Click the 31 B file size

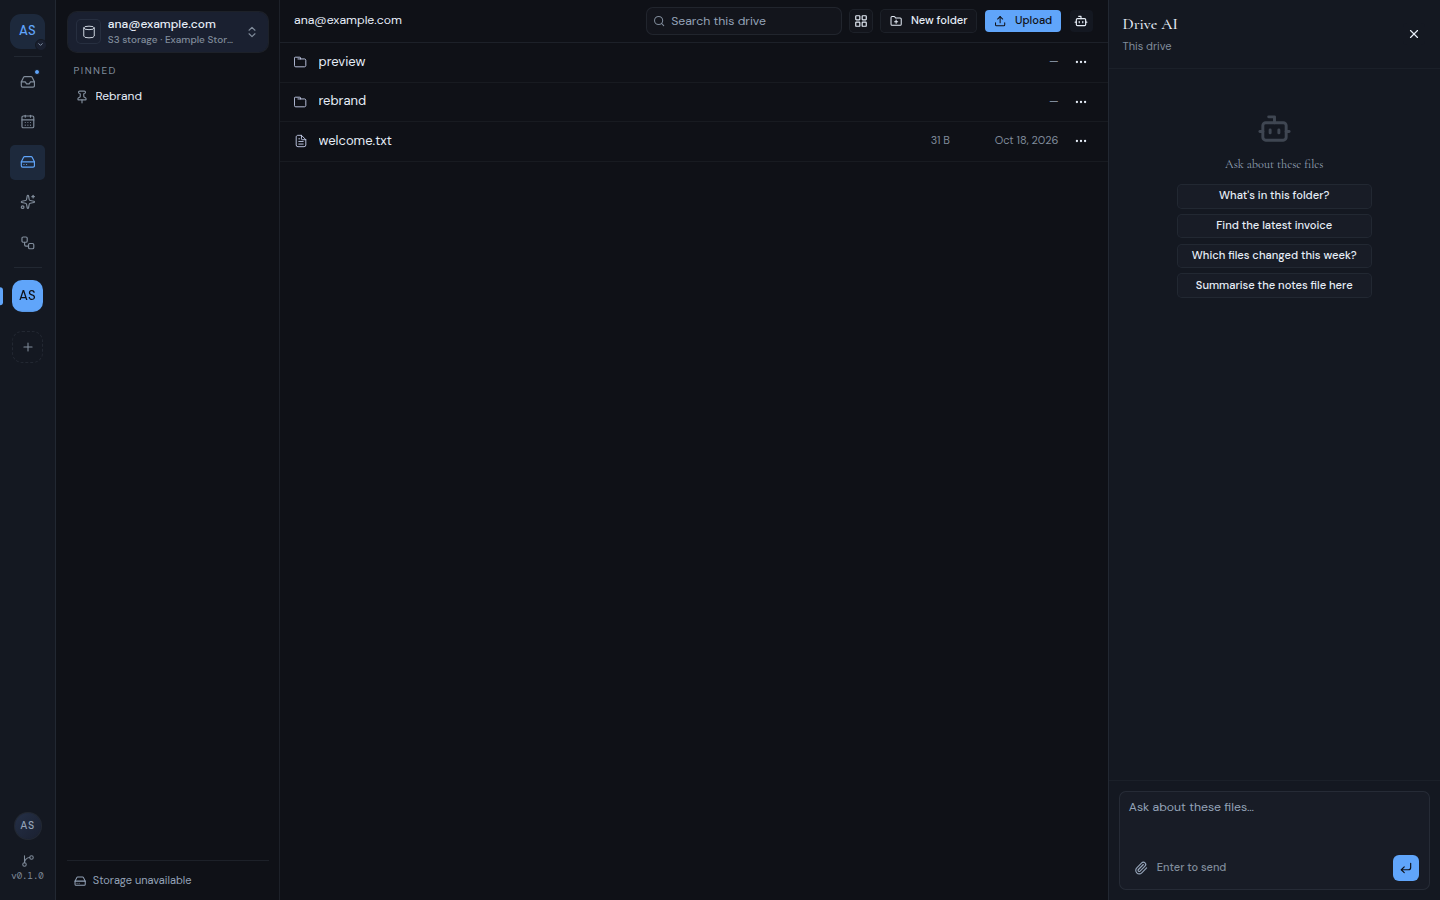point(940,141)
